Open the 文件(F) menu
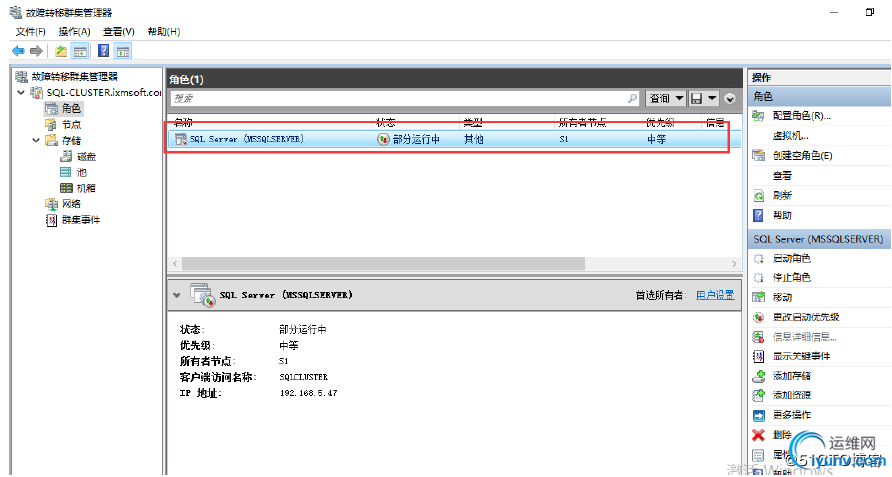Screen dimensions: 892x477 coord(31,31)
